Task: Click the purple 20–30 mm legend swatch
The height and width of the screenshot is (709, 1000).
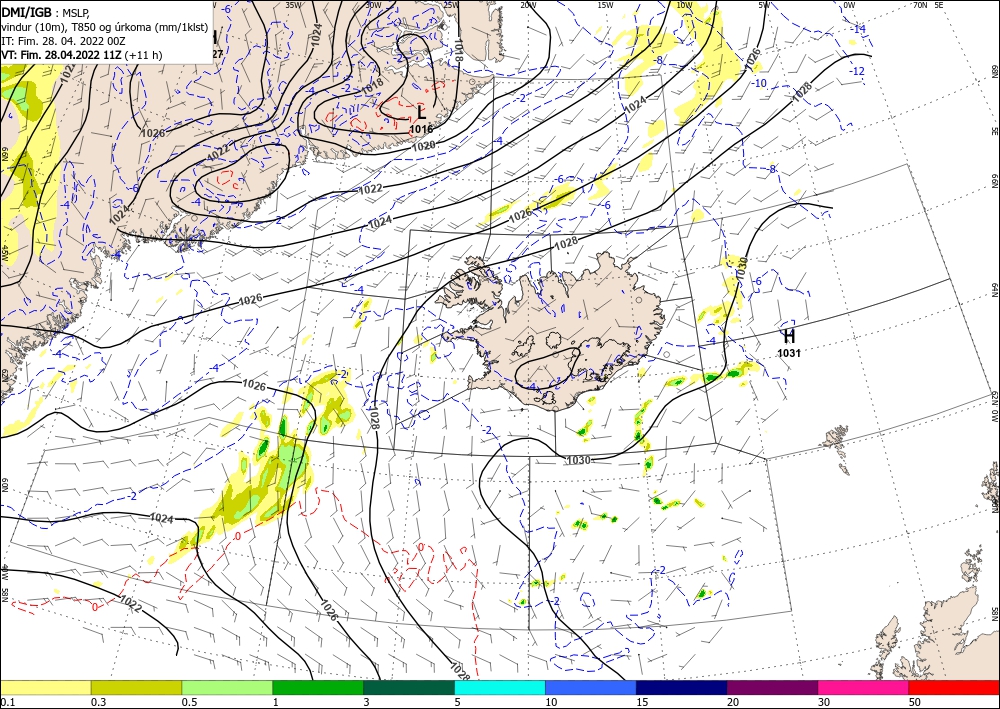Action: [x=772, y=687]
